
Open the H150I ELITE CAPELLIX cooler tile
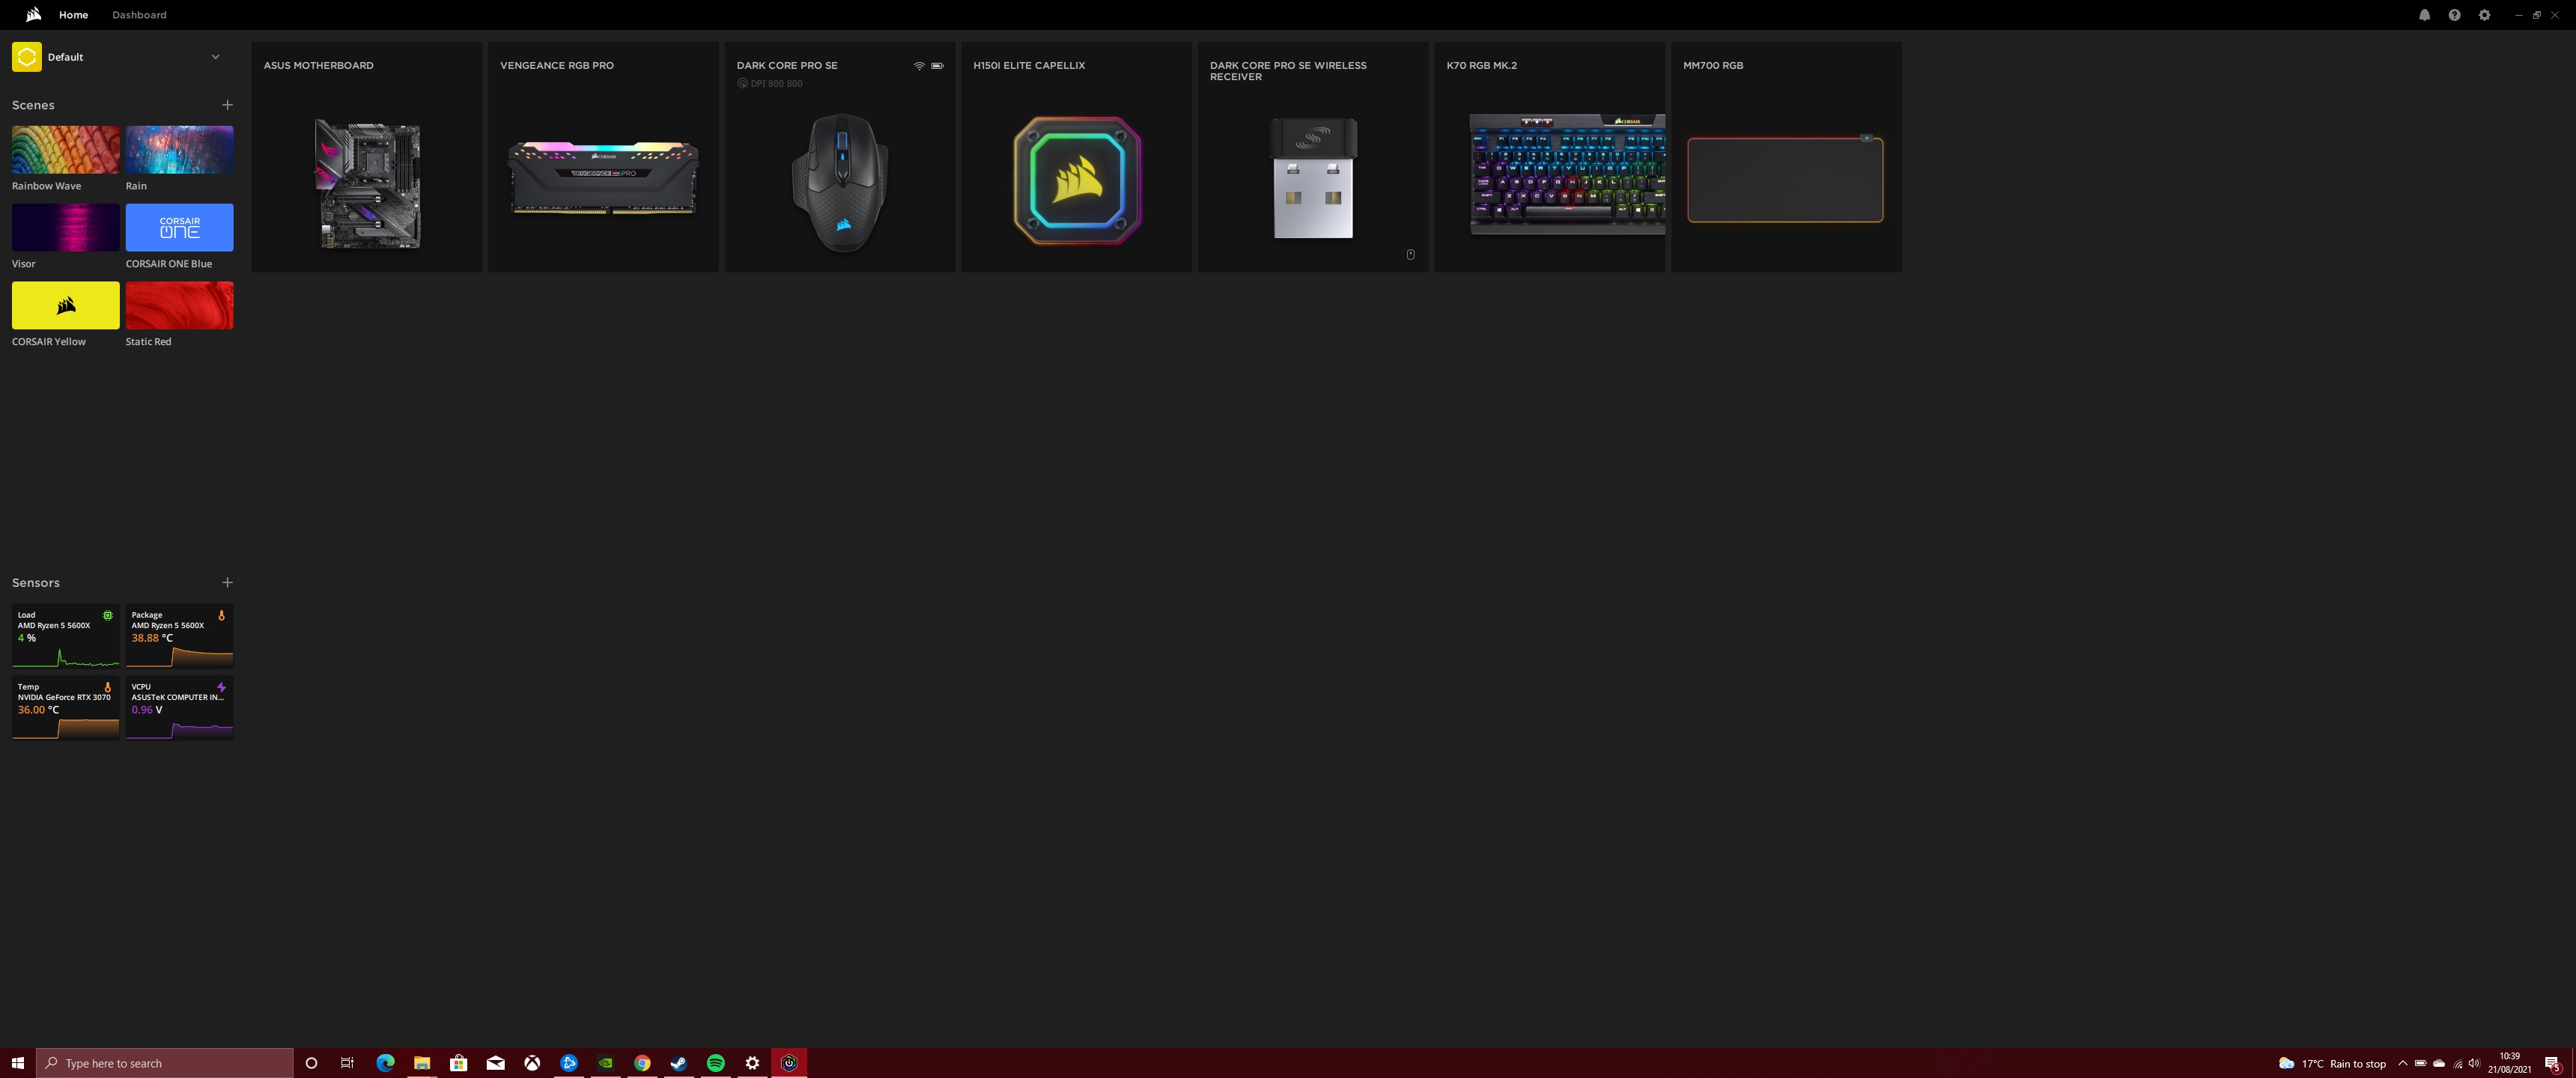pyautogui.click(x=1076, y=157)
